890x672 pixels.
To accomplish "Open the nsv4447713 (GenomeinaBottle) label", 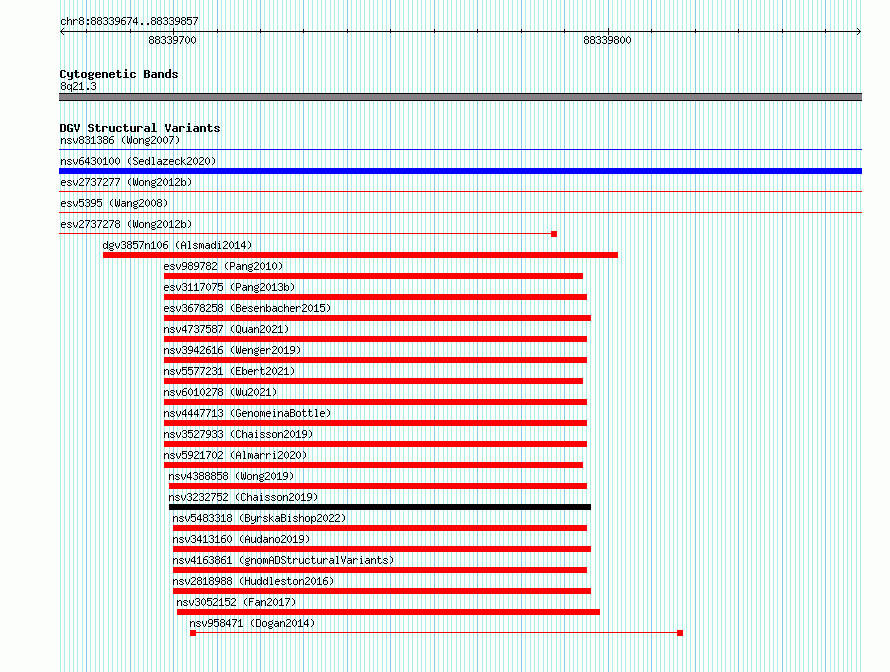I will [x=247, y=413].
